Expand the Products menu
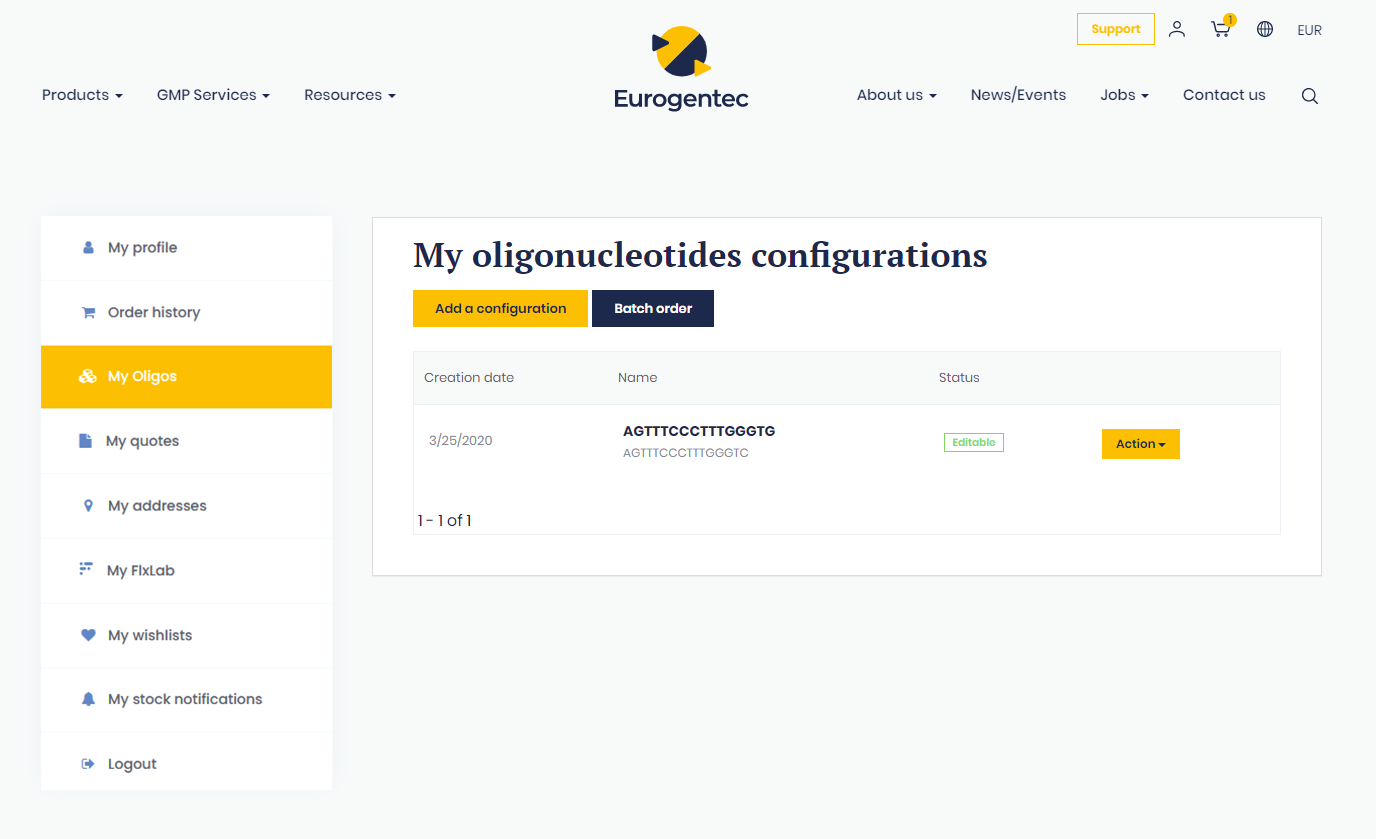Screen dimensions: 1376x839 82,95
